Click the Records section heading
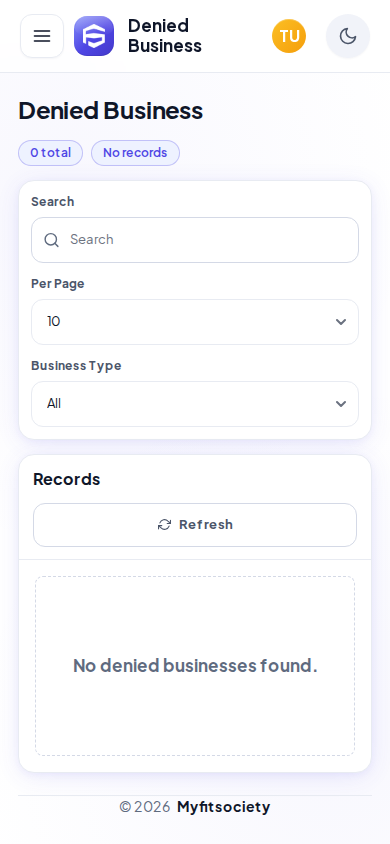Image resolution: width=390 pixels, height=844 pixels. click(x=67, y=479)
